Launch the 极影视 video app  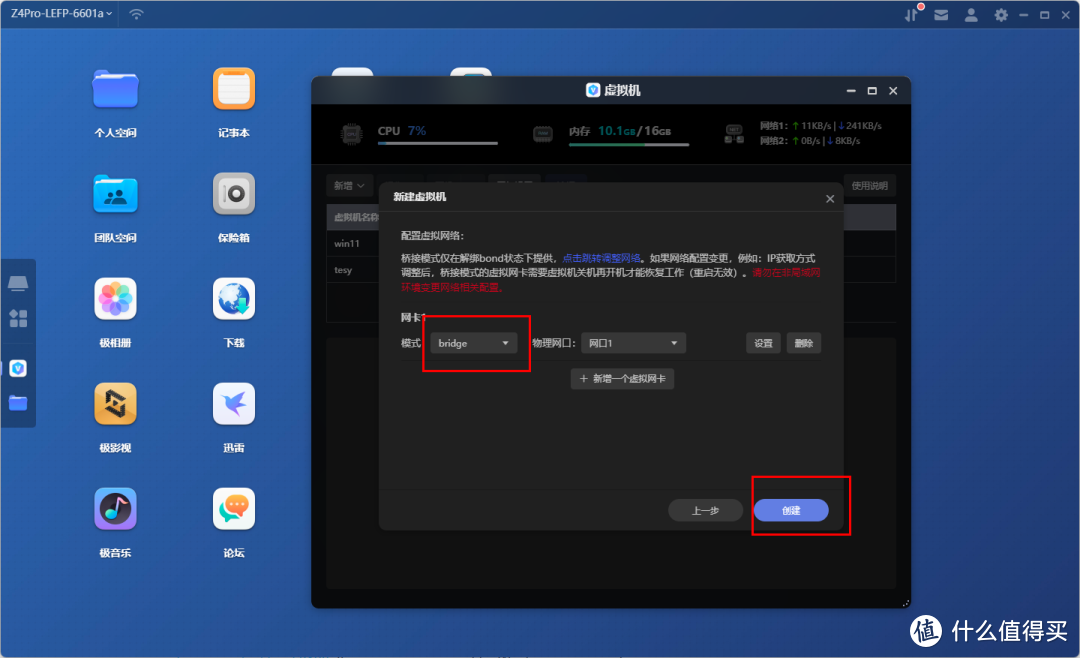[x=115, y=404]
